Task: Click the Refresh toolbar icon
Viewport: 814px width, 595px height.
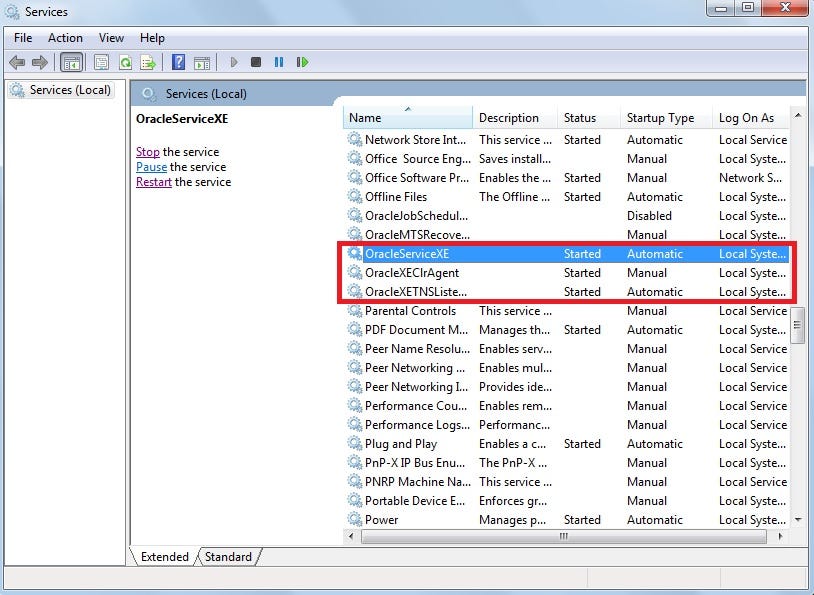Action: 125,62
